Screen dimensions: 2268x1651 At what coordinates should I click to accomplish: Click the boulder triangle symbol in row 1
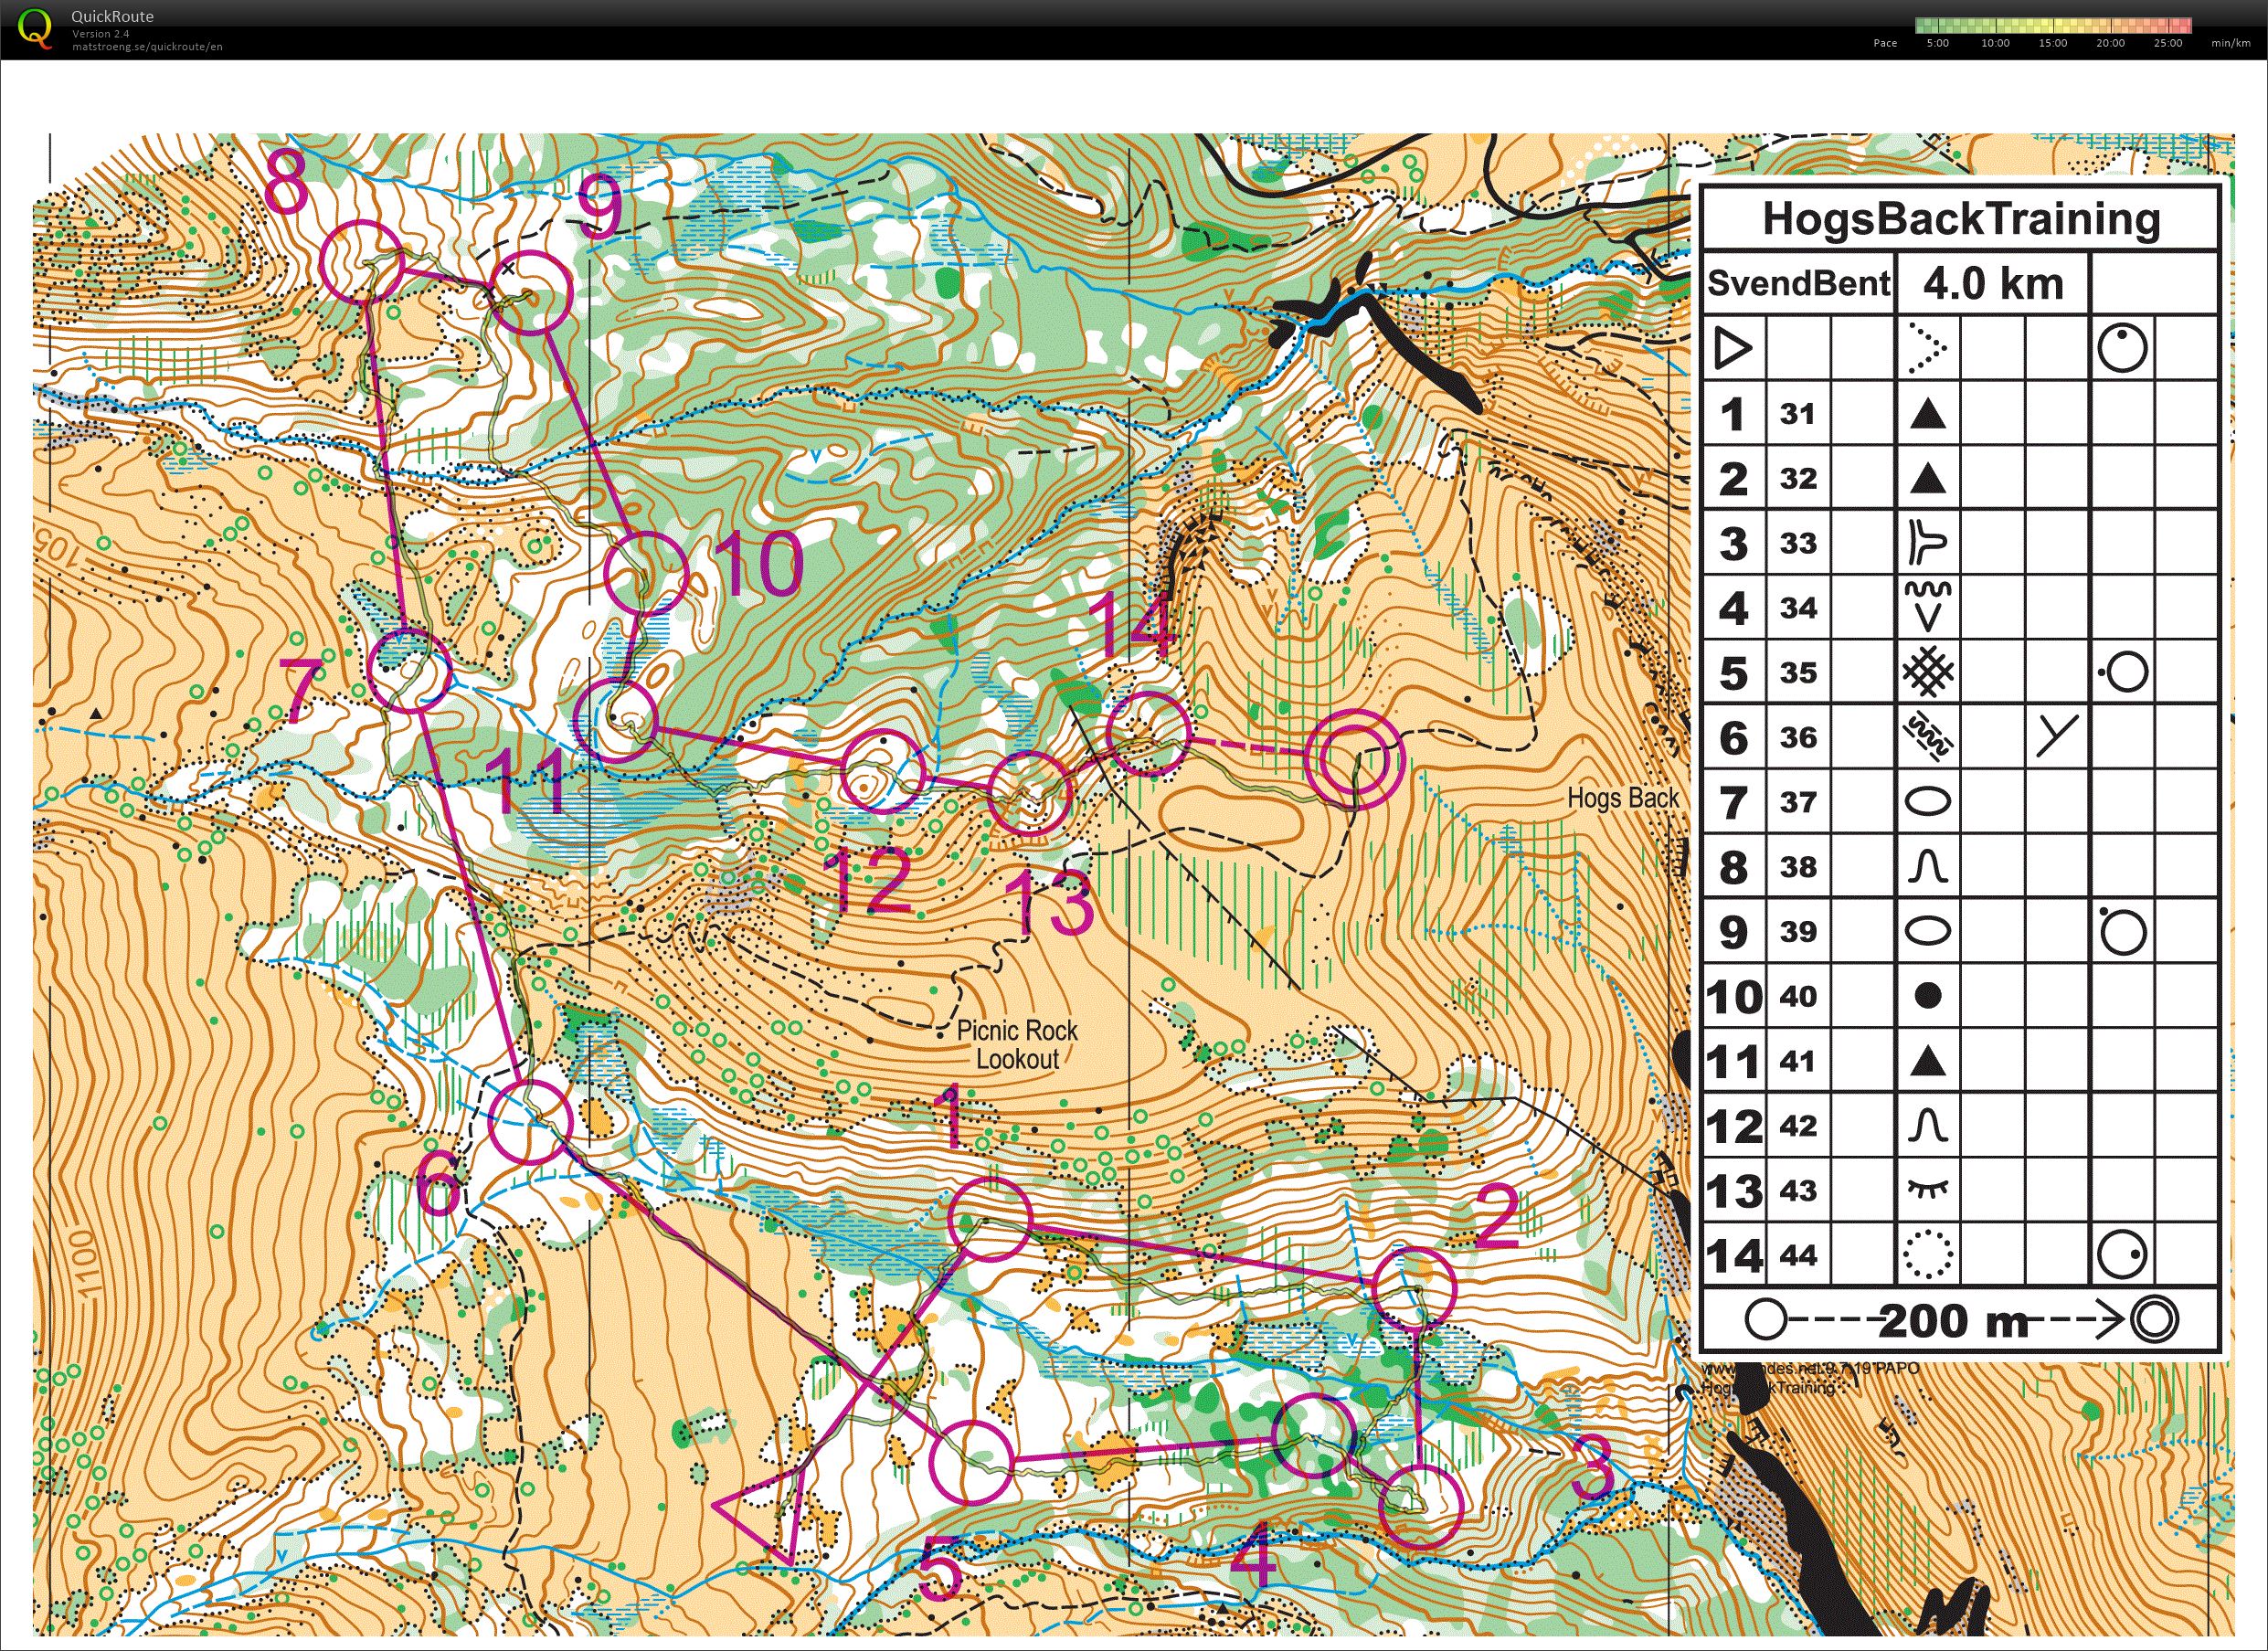point(1927,413)
